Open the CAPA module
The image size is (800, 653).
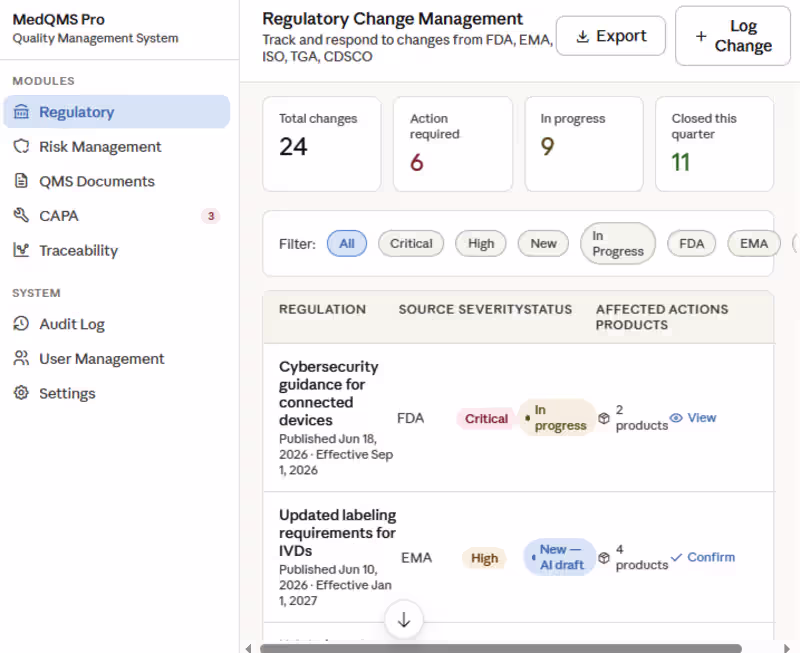point(116,216)
